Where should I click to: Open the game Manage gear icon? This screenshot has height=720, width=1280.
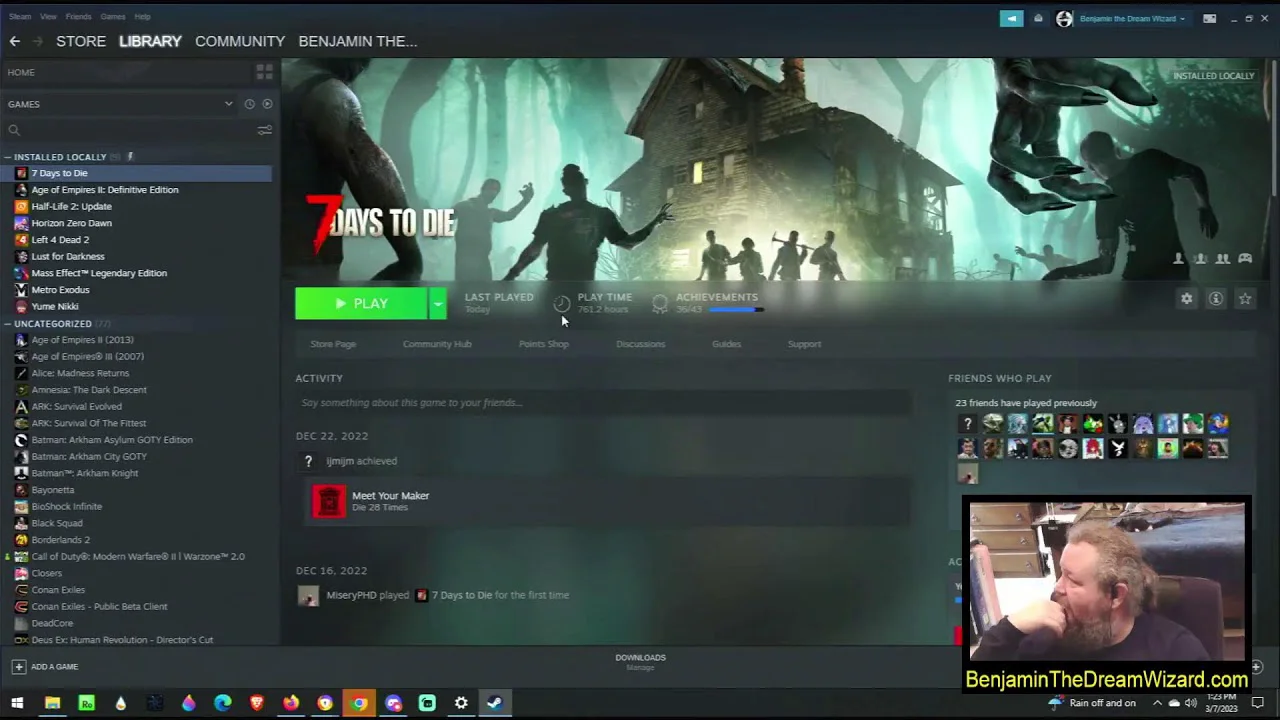point(1187,299)
